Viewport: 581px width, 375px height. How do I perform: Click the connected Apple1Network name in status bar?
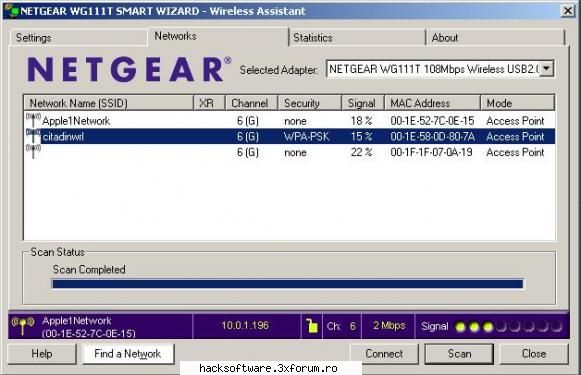[x=77, y=321]
